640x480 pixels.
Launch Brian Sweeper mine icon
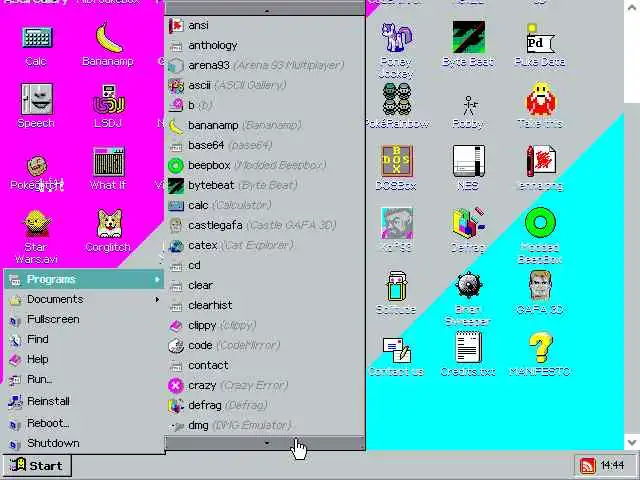pyautogui.click(x=468, y=298)
